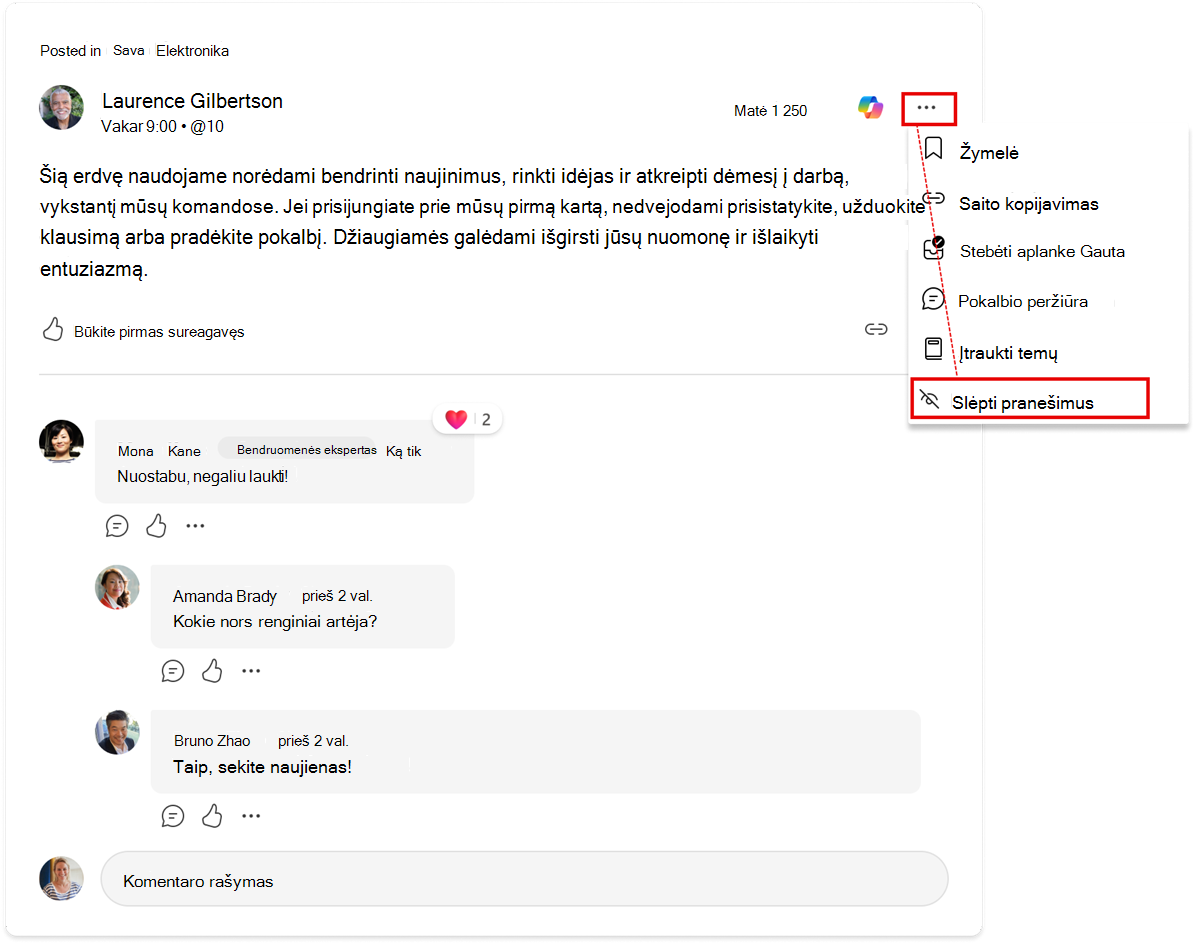Like Laurence's post with thumbs up icon
1200x947 pixels.
click(x=53, y=330)
